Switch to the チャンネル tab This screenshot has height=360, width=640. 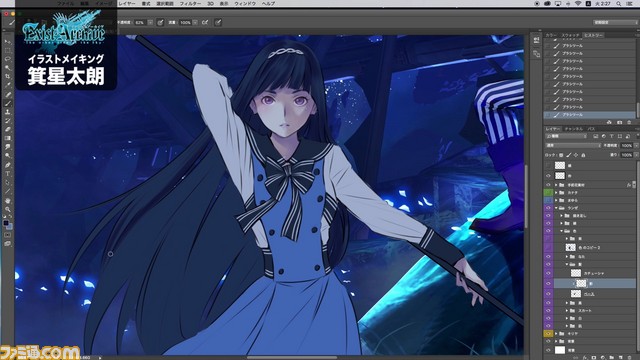click(x=574, y=129)
